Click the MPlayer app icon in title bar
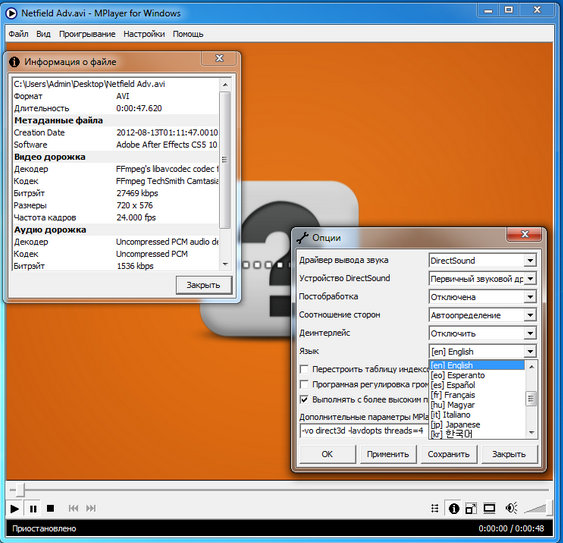Viewport: 563px width, 543px height. 11,13
